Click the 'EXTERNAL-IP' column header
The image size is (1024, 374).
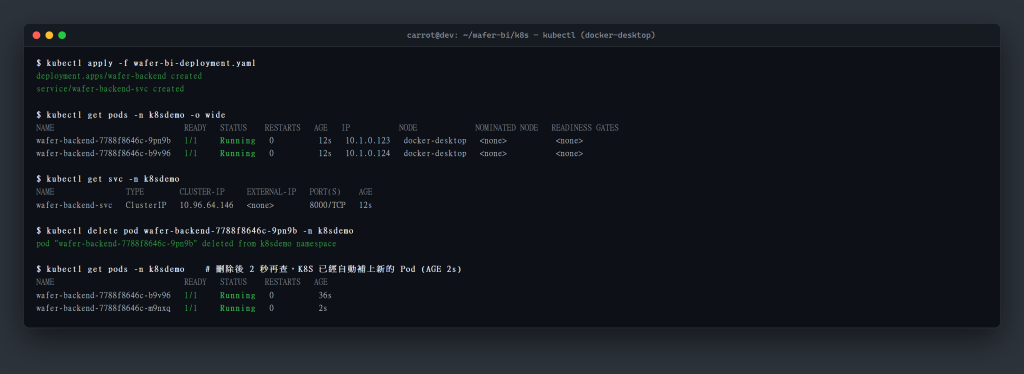click(271, 192)
